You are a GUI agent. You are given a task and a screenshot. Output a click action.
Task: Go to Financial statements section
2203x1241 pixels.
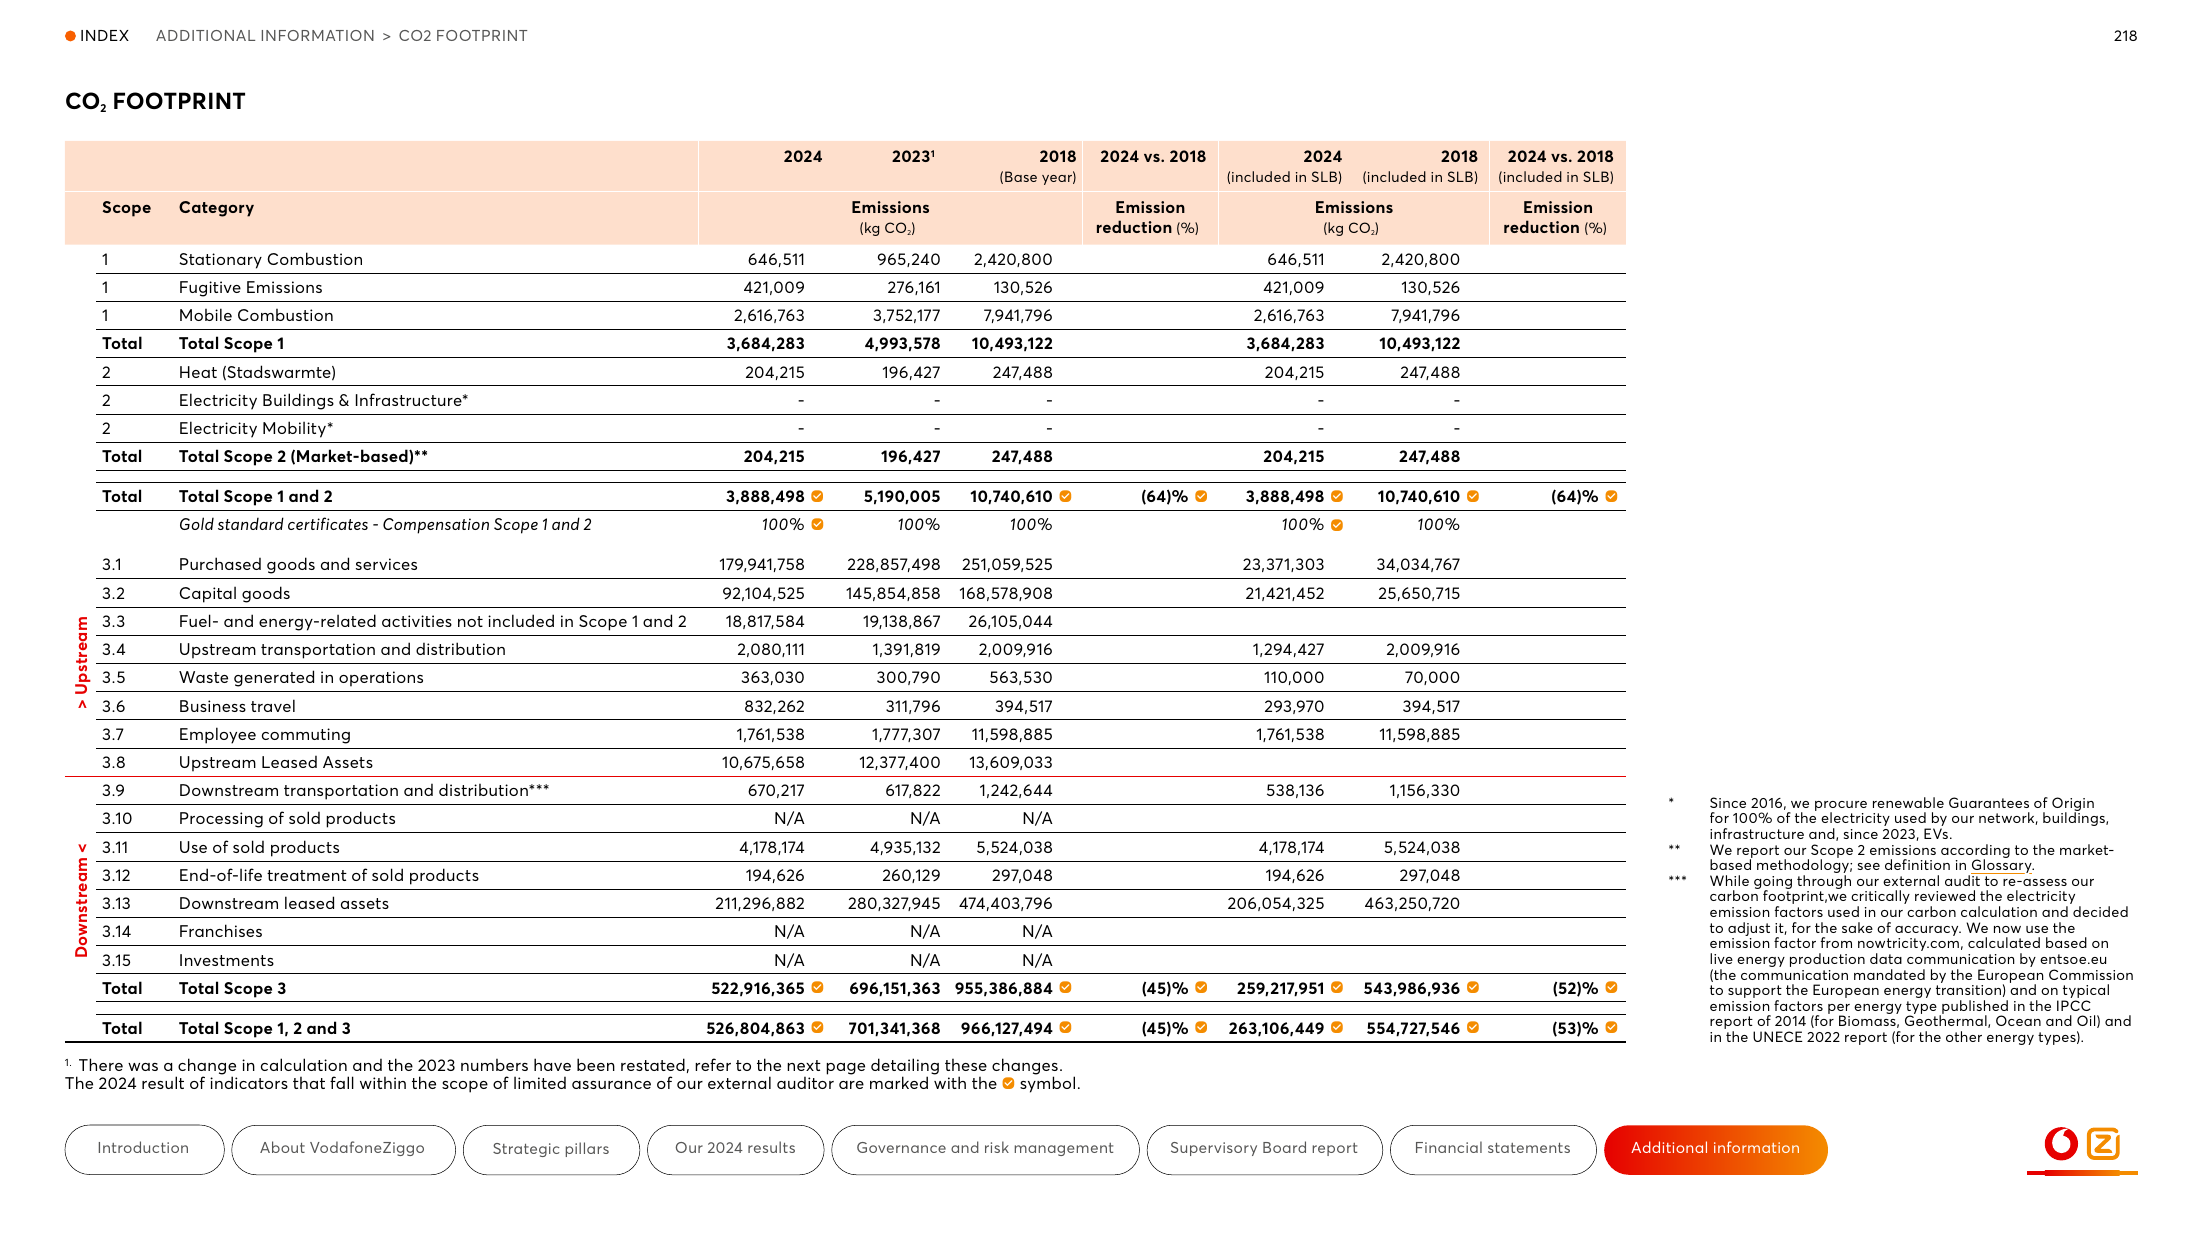1493,1149
